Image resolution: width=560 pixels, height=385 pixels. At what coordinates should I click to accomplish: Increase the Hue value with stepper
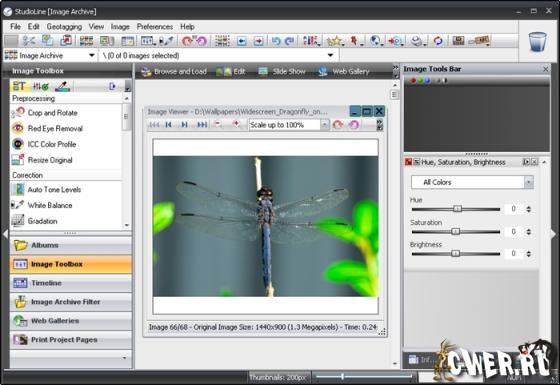pos(529,207)
